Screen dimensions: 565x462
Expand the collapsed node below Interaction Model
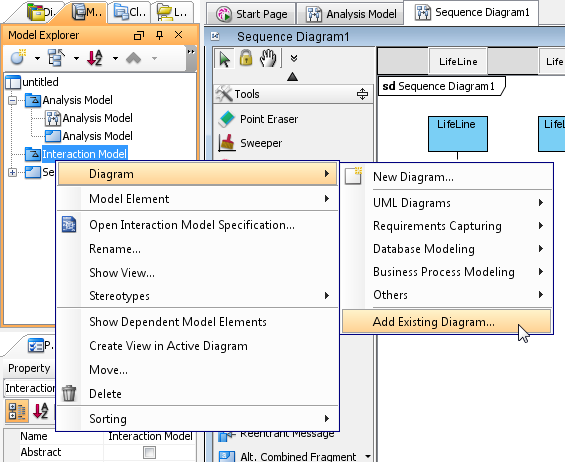point(13,172)
